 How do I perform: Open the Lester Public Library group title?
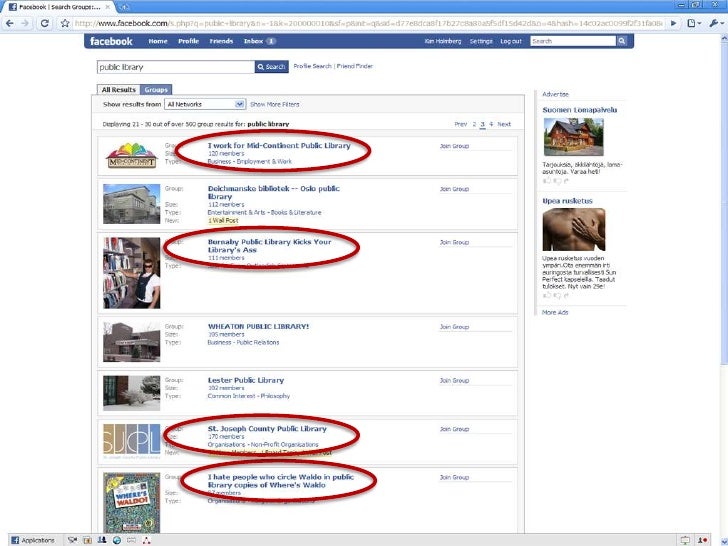tap(246, 380)
